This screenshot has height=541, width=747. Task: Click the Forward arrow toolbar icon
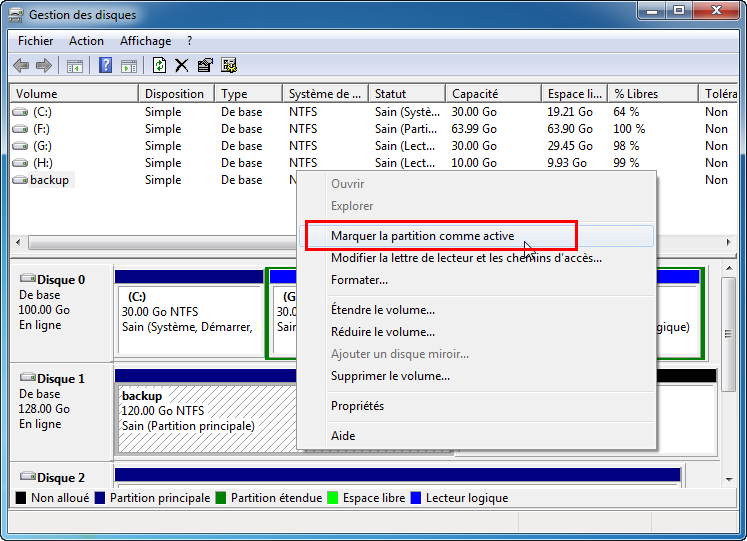44,65
